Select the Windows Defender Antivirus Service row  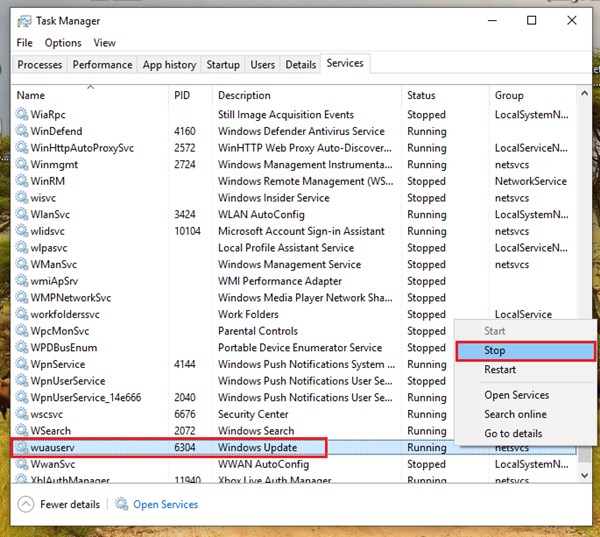[294, 131]
